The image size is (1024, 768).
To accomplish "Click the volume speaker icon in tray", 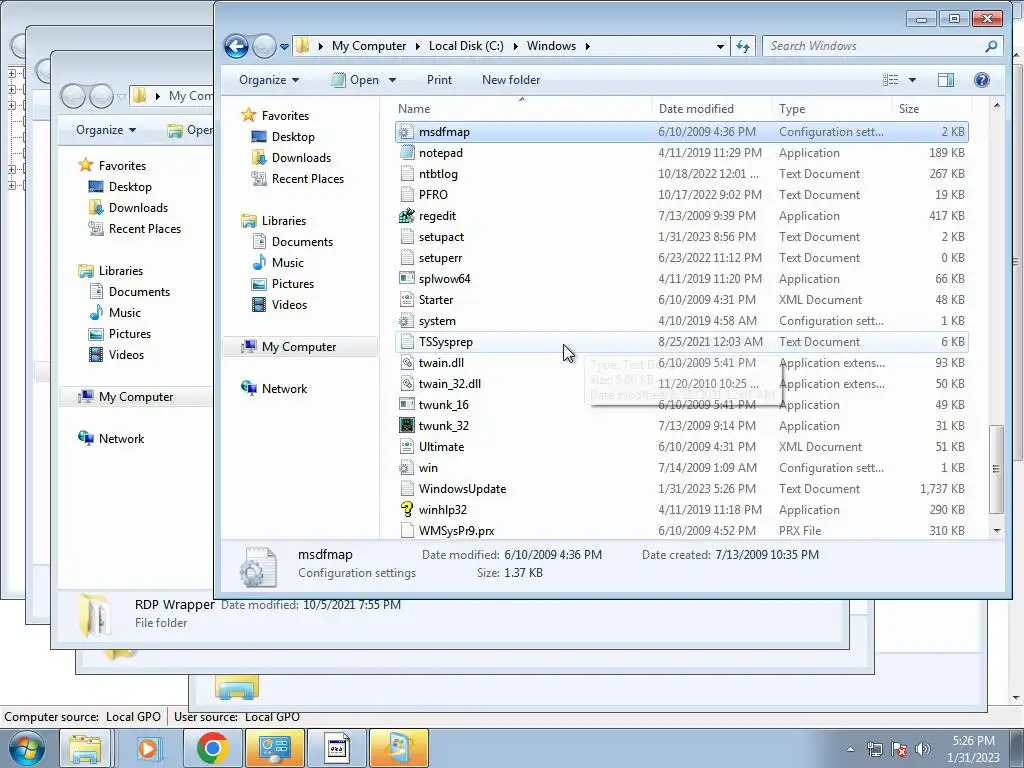I will 923,749.
